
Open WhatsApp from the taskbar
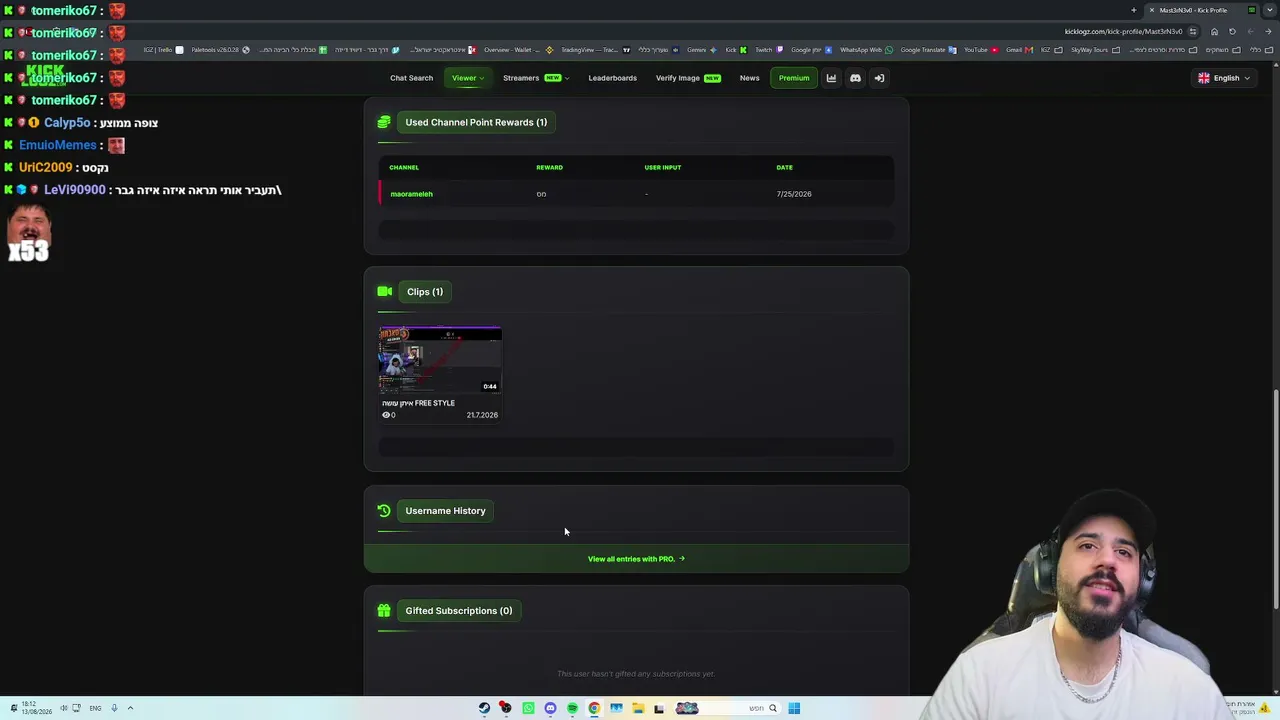click(528, 708)
